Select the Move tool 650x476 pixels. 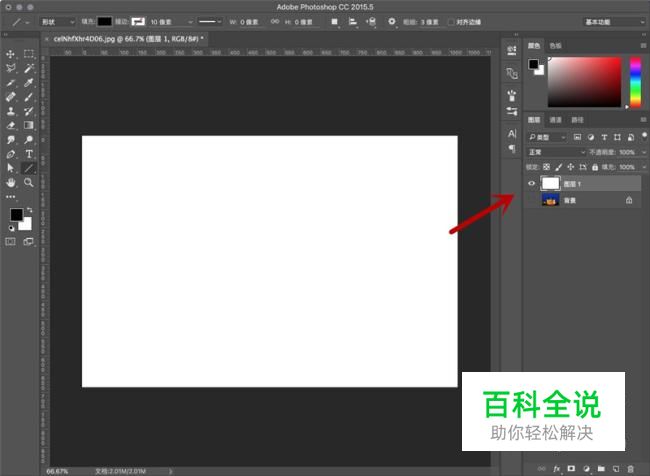(11, 54)
